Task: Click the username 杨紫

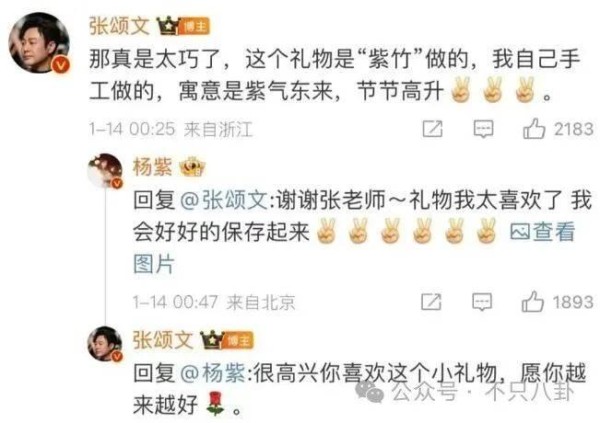Action: 152,167
